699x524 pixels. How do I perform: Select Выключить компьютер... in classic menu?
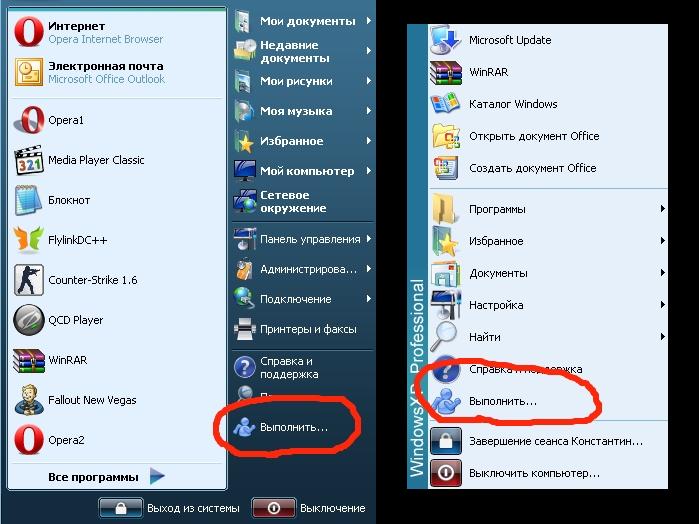534,472
